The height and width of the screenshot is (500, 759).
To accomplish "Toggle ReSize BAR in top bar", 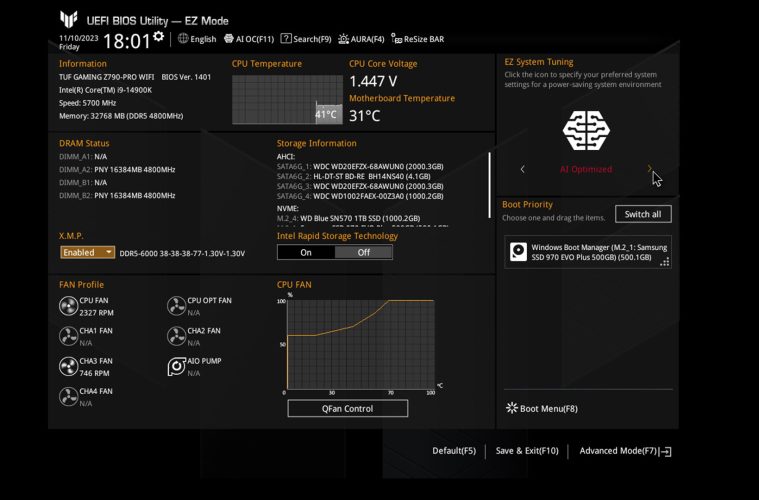I will coord(417,39).
